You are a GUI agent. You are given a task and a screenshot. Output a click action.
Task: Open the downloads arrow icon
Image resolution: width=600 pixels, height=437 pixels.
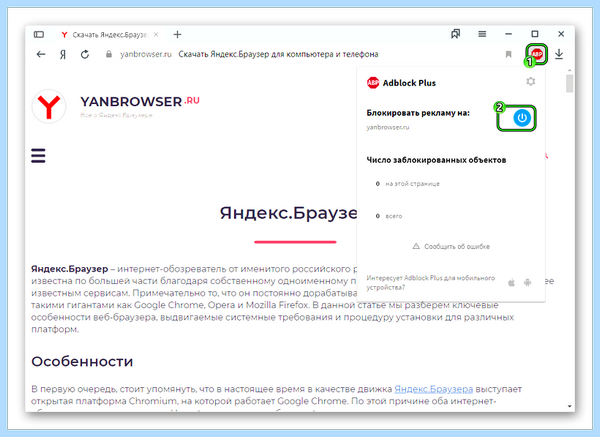[x=559, y=54]
